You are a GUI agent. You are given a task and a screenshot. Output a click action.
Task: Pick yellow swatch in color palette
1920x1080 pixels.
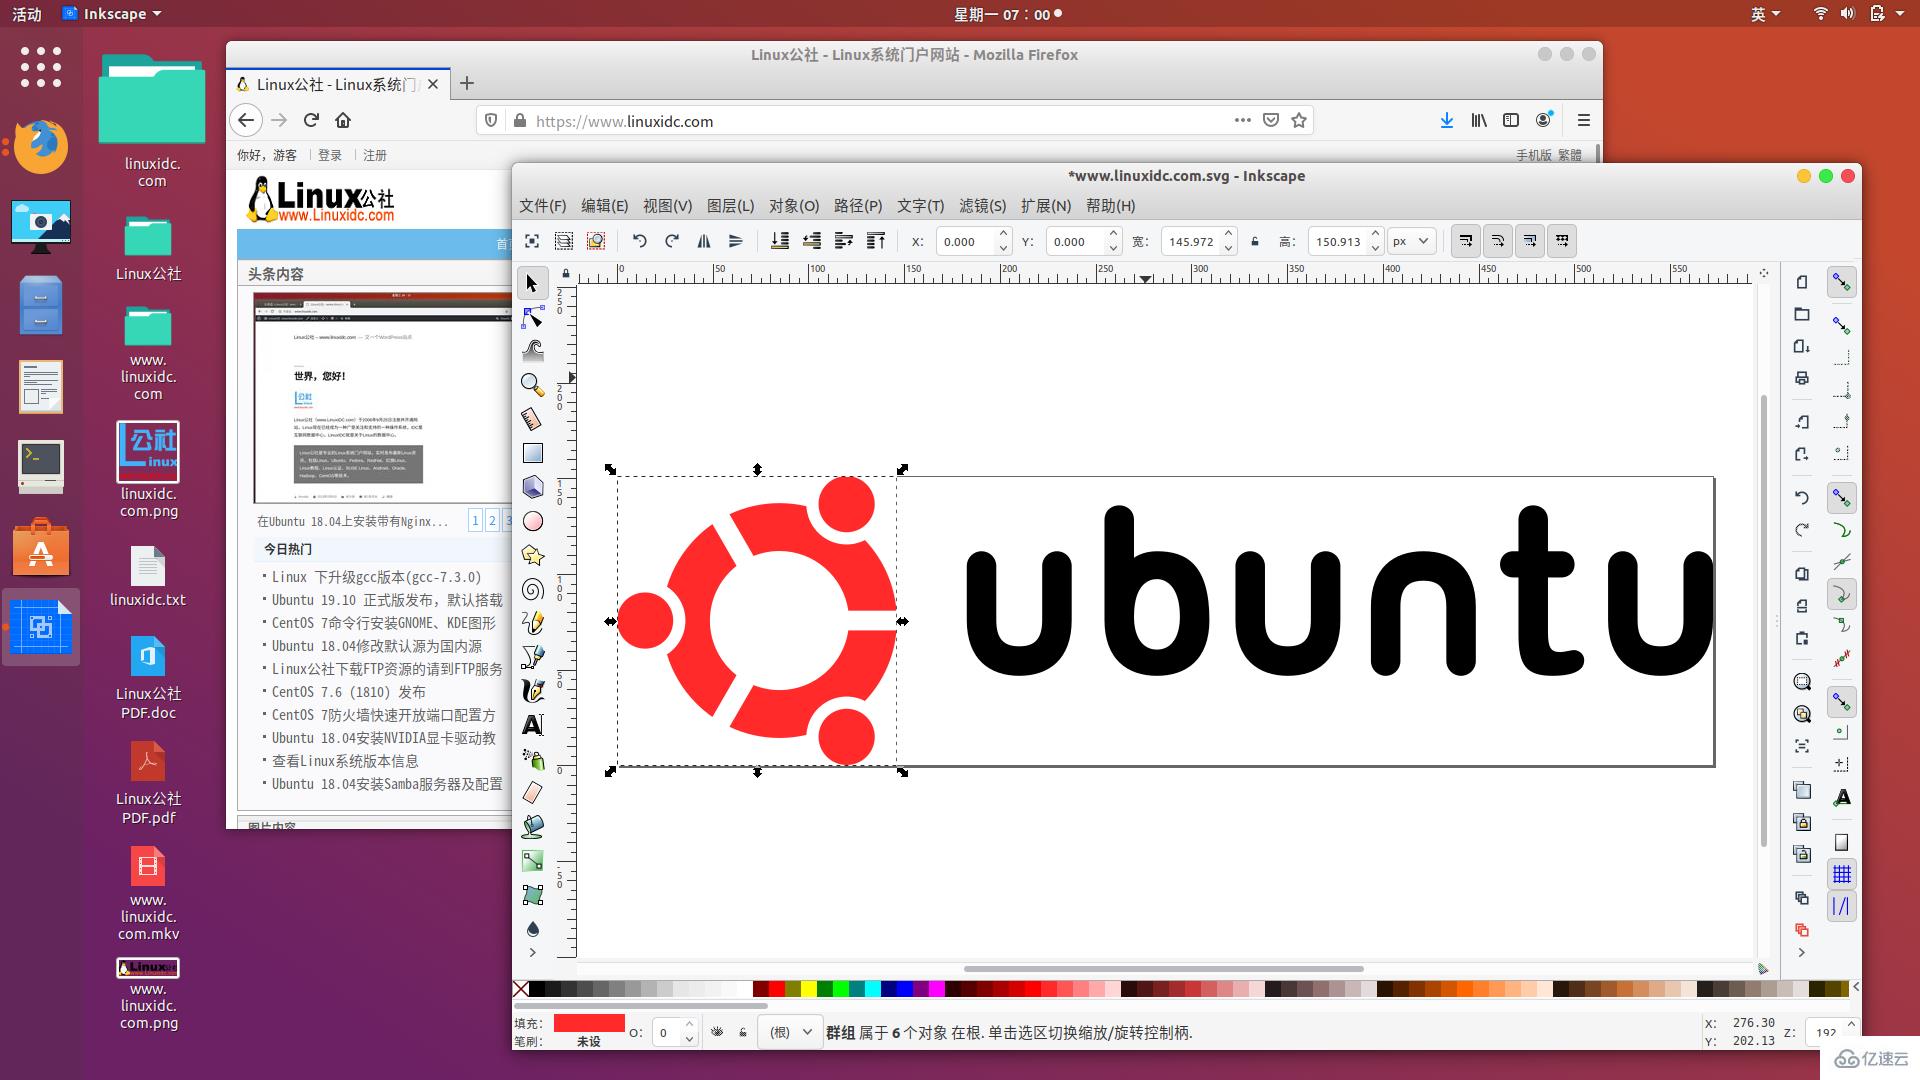[x=808, y=989]
